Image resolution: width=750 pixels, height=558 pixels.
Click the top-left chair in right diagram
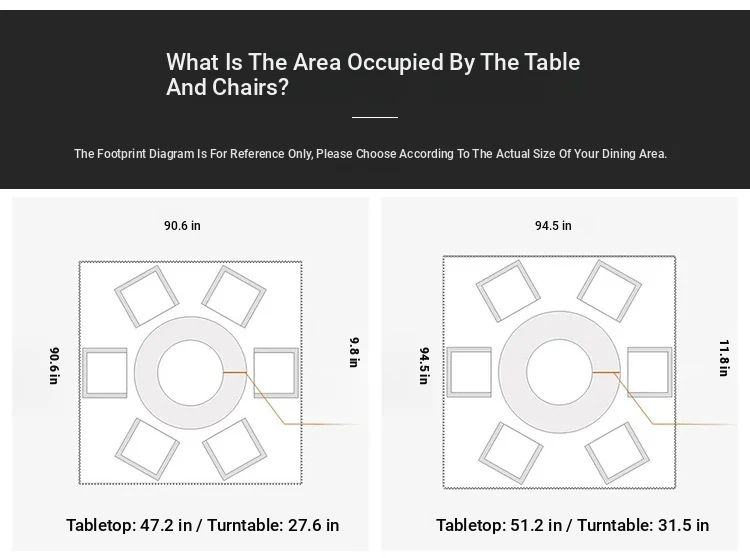507,288
